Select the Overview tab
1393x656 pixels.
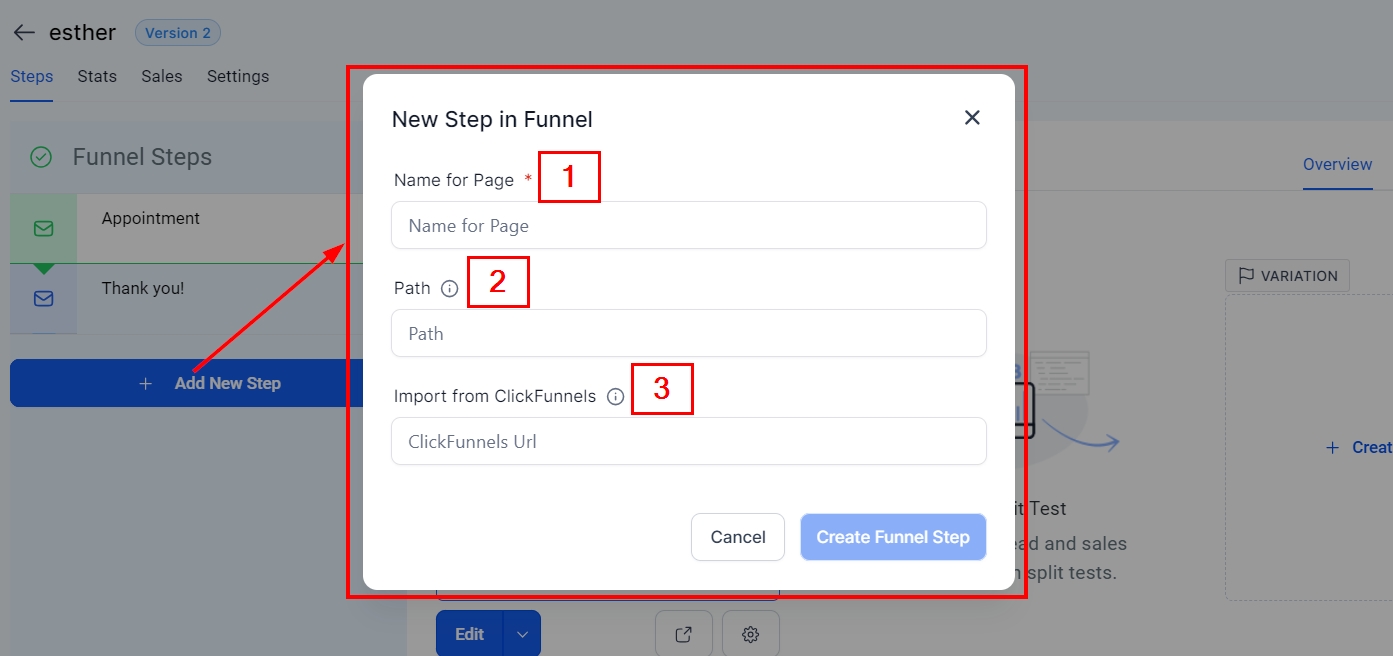point(1337,164)
